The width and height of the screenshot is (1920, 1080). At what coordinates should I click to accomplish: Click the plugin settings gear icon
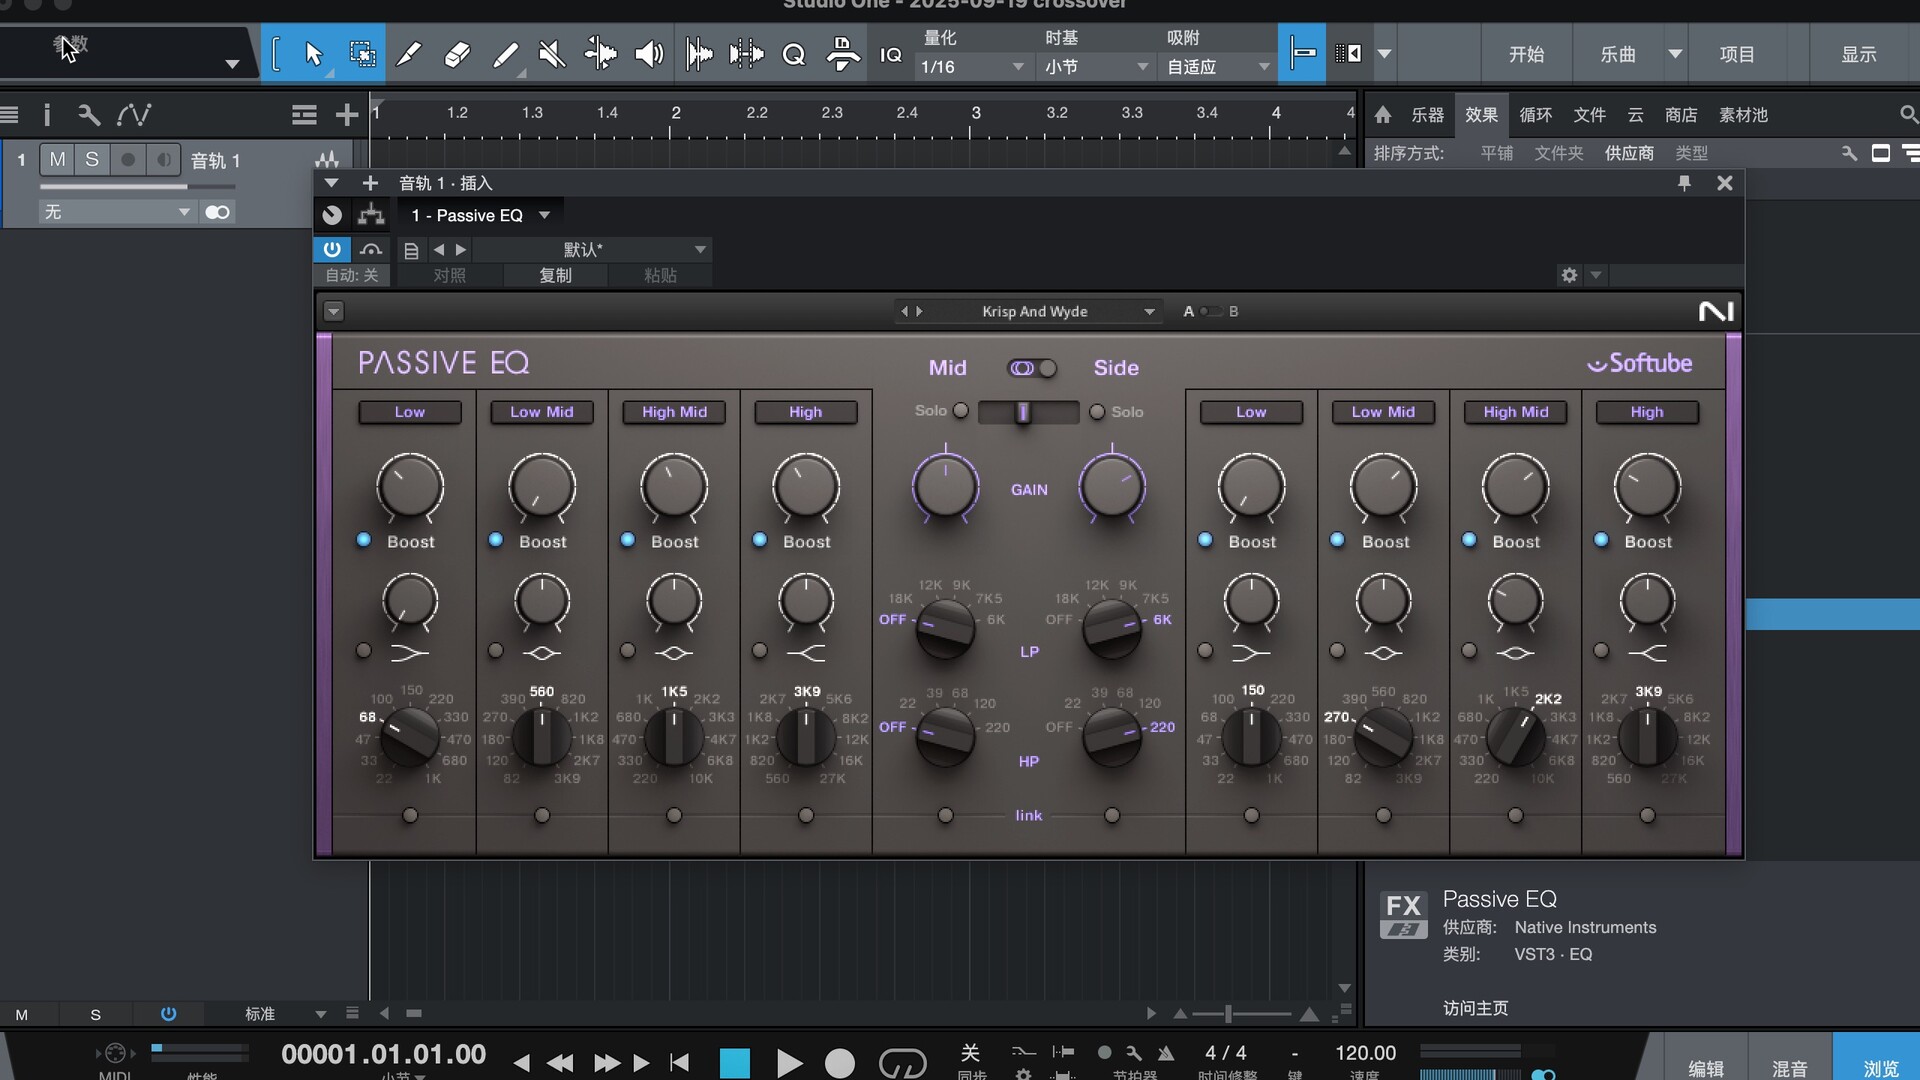1569,275
